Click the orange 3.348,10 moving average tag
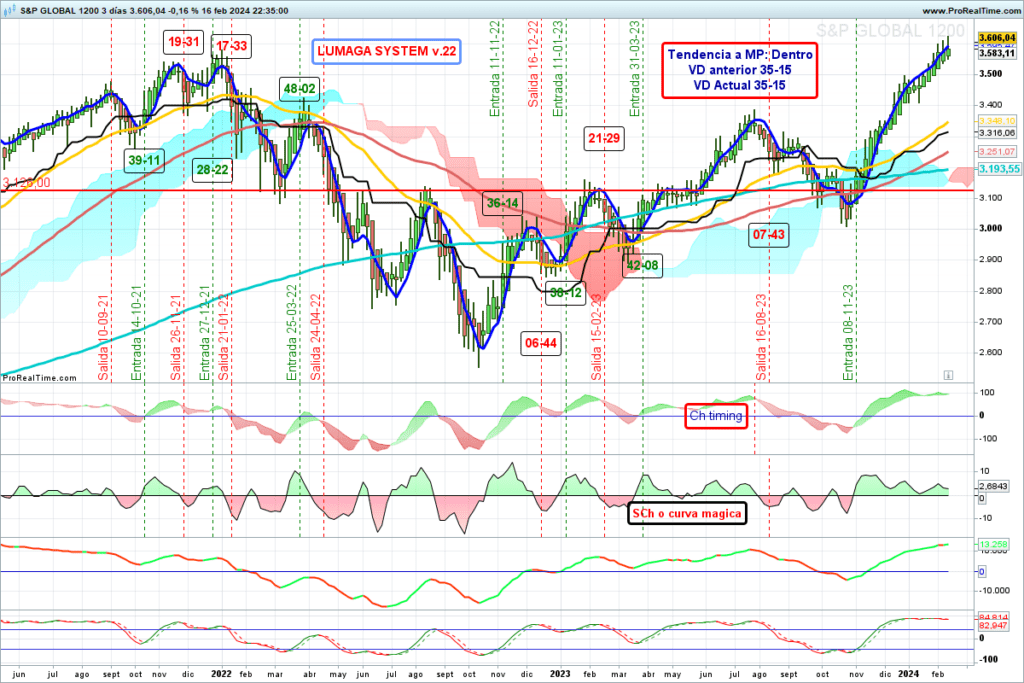The height and width of the screenshot is (683, 1024). point(997,121)
